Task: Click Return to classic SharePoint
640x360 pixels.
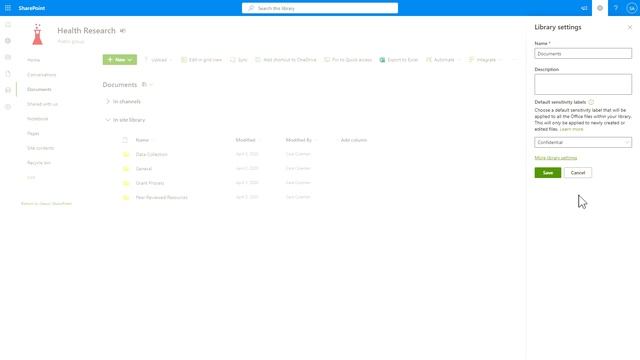Action: pos(47,204)
